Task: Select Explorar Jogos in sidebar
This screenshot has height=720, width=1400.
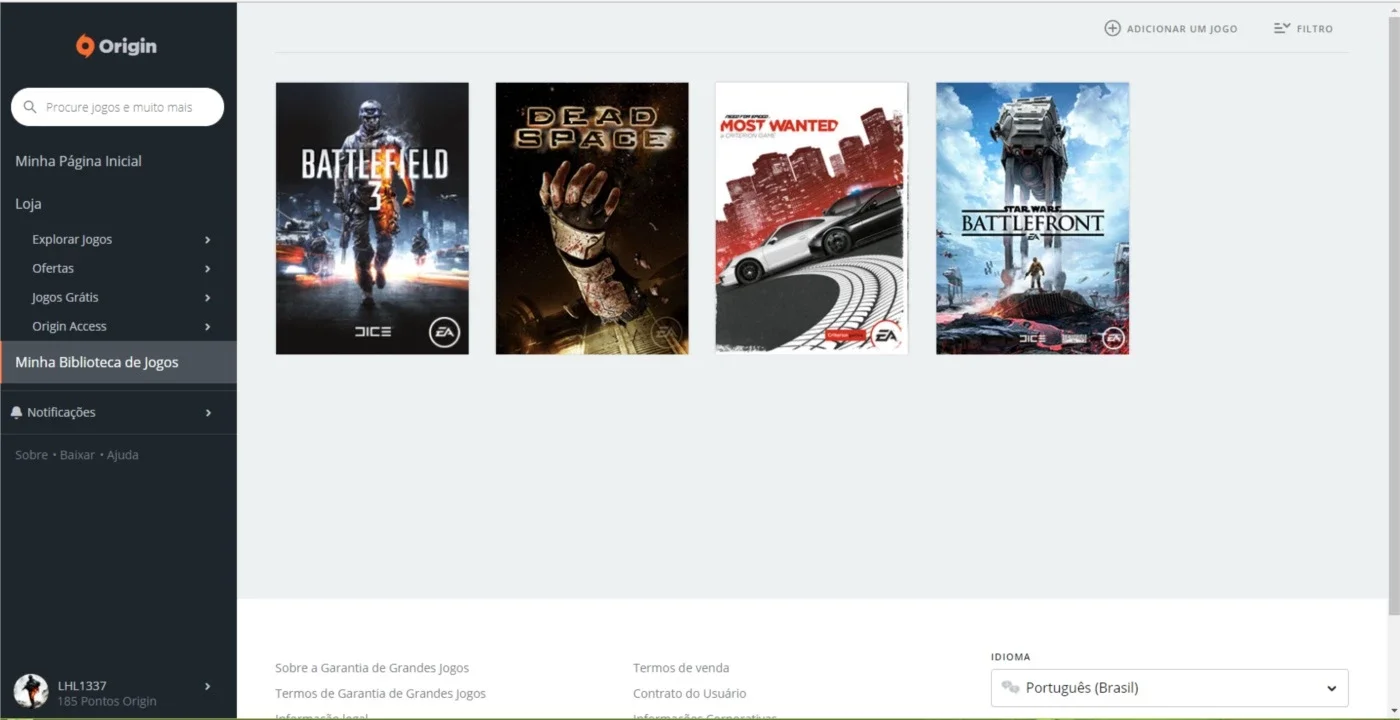Action: click(x=72, y=240)
